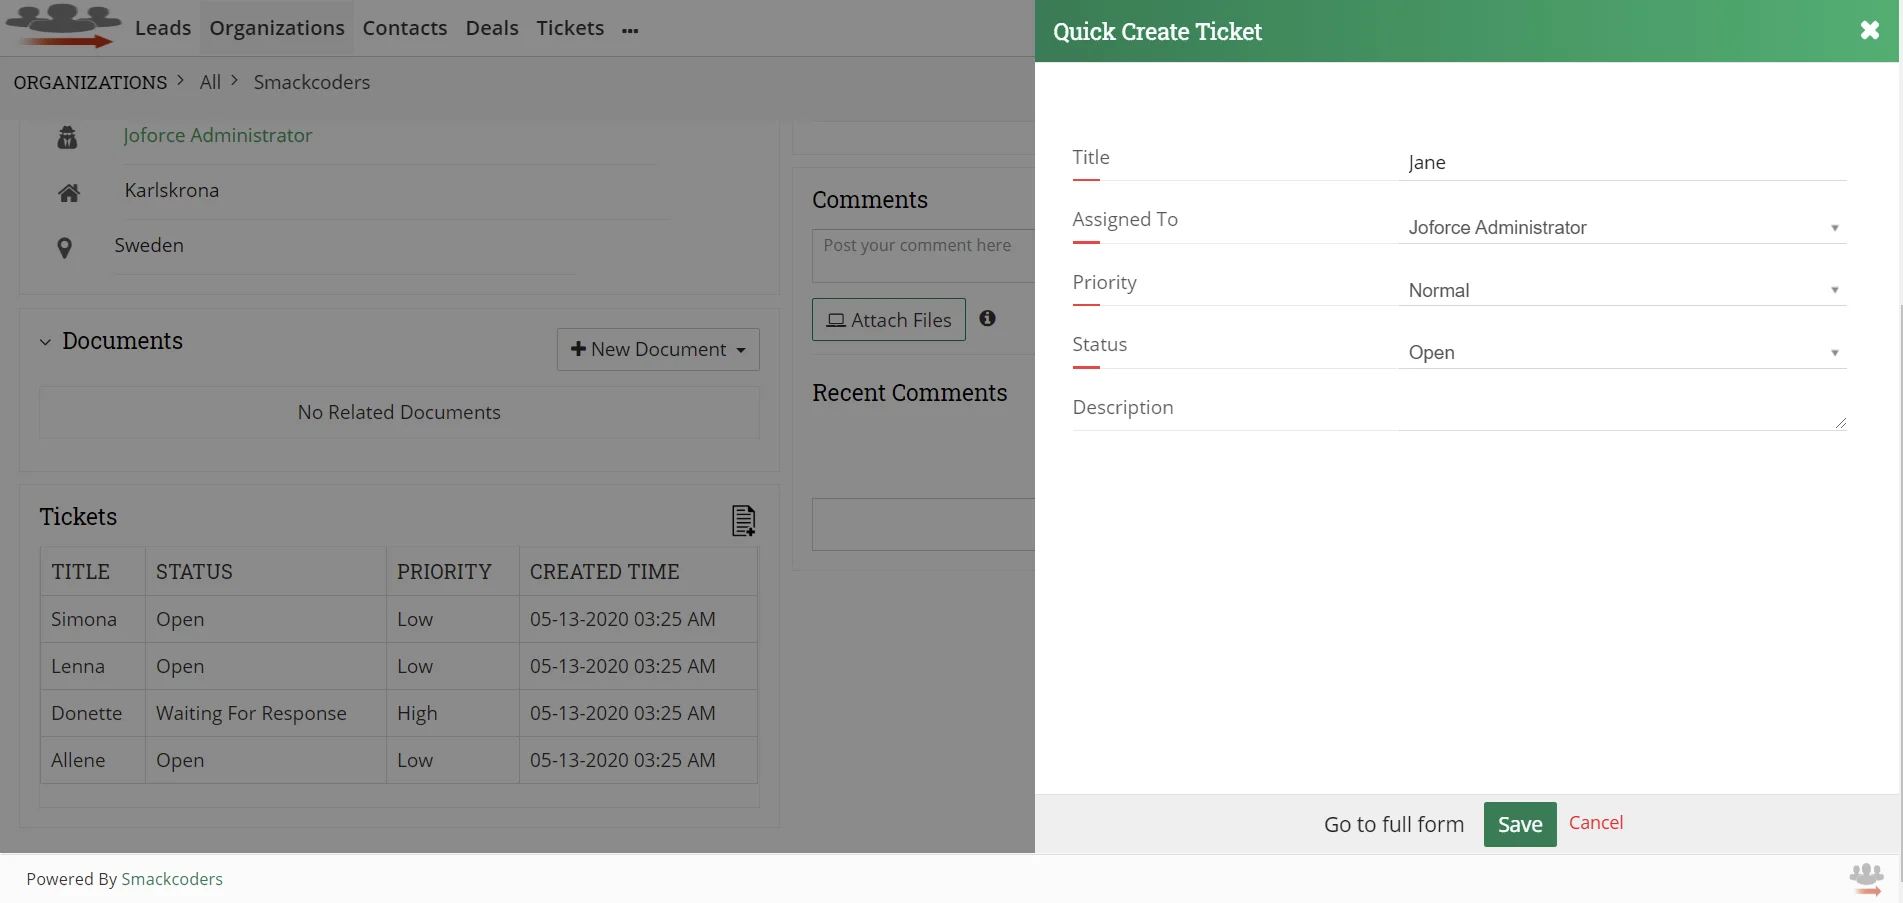The height and width of the screenshot is (903, 1903).
Task: Open the full ticket form
Action: pyautogui.click(x=1392, y=824)
